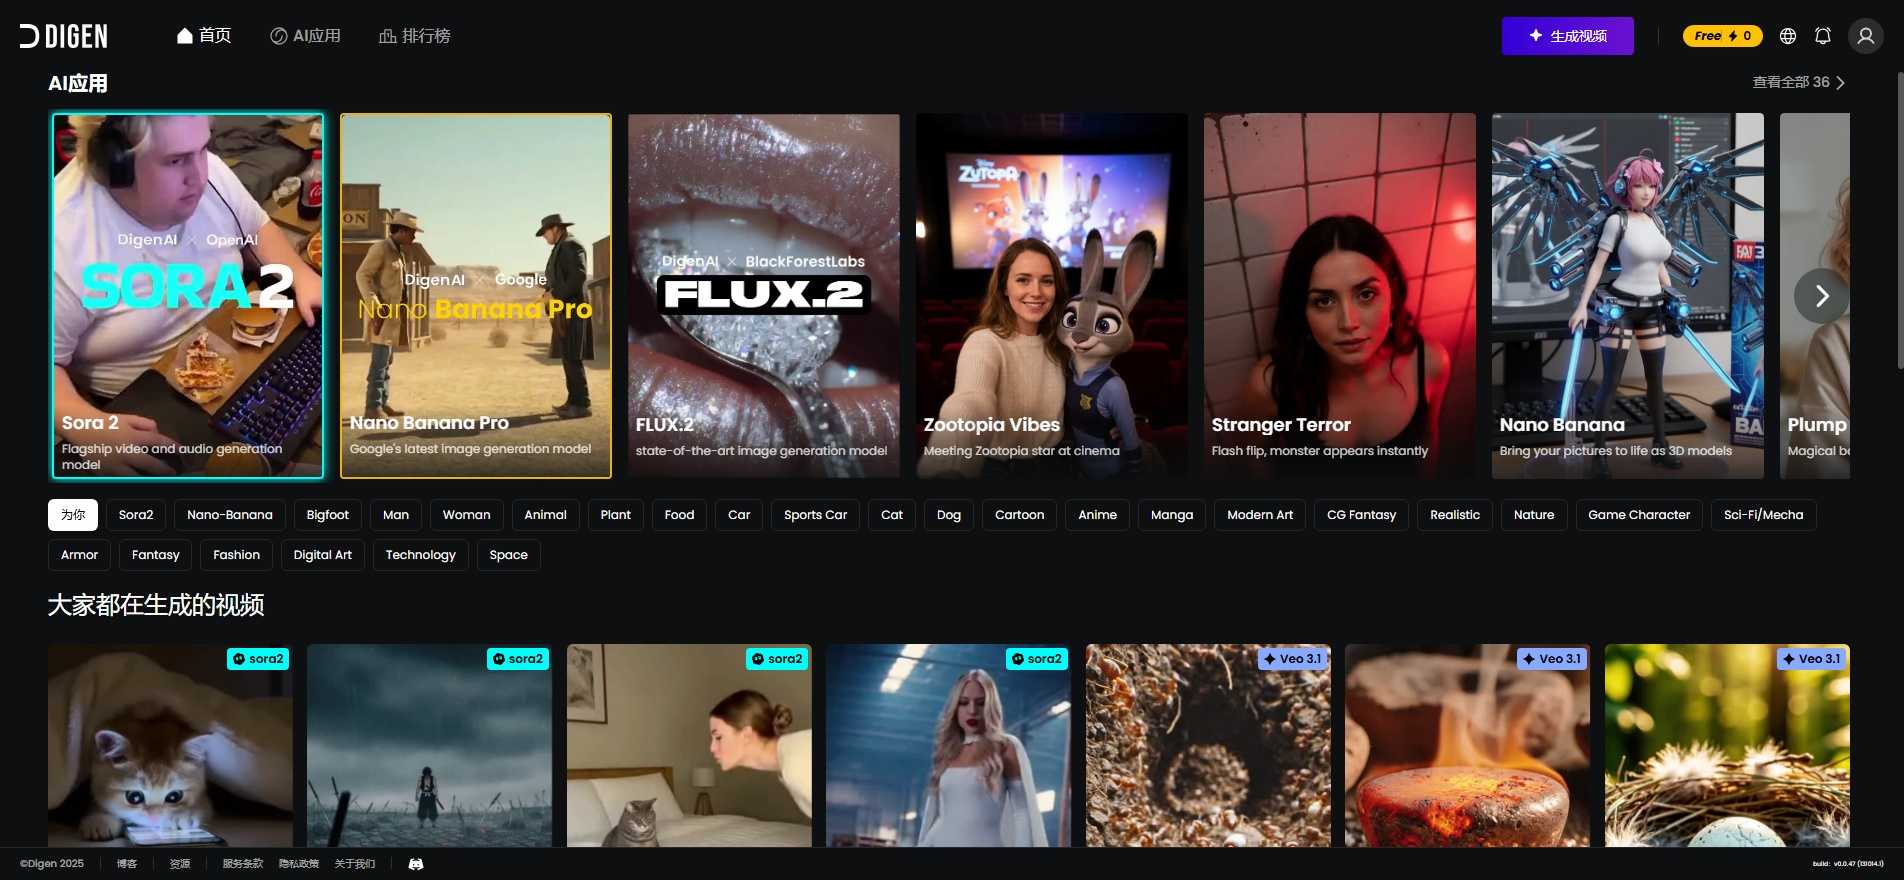Click the DIGEN logo
The width and height of the screenshot is (1904, 880).
64,36
